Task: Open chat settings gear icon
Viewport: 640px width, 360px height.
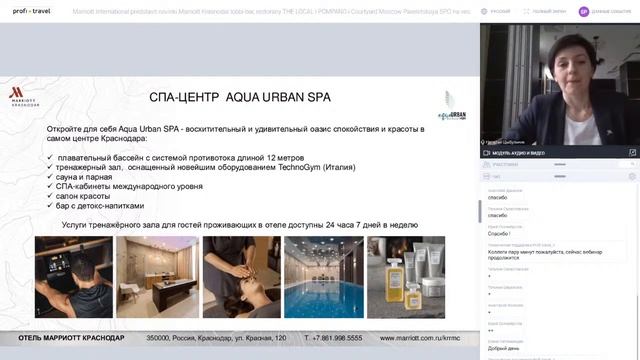Action: click(x=632, y=177)
